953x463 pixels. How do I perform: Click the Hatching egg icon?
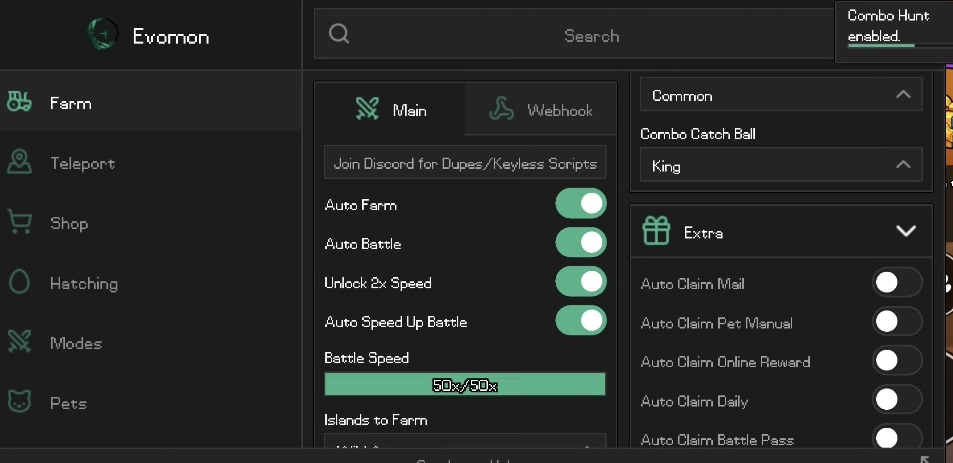19,283
